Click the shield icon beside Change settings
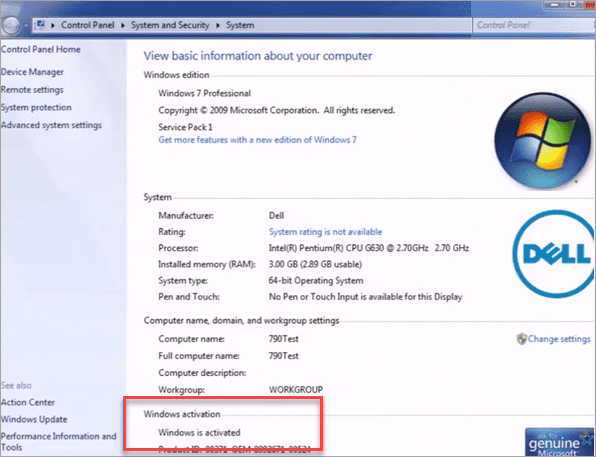This screenshot has width=596, height=457. click(522, 339)
